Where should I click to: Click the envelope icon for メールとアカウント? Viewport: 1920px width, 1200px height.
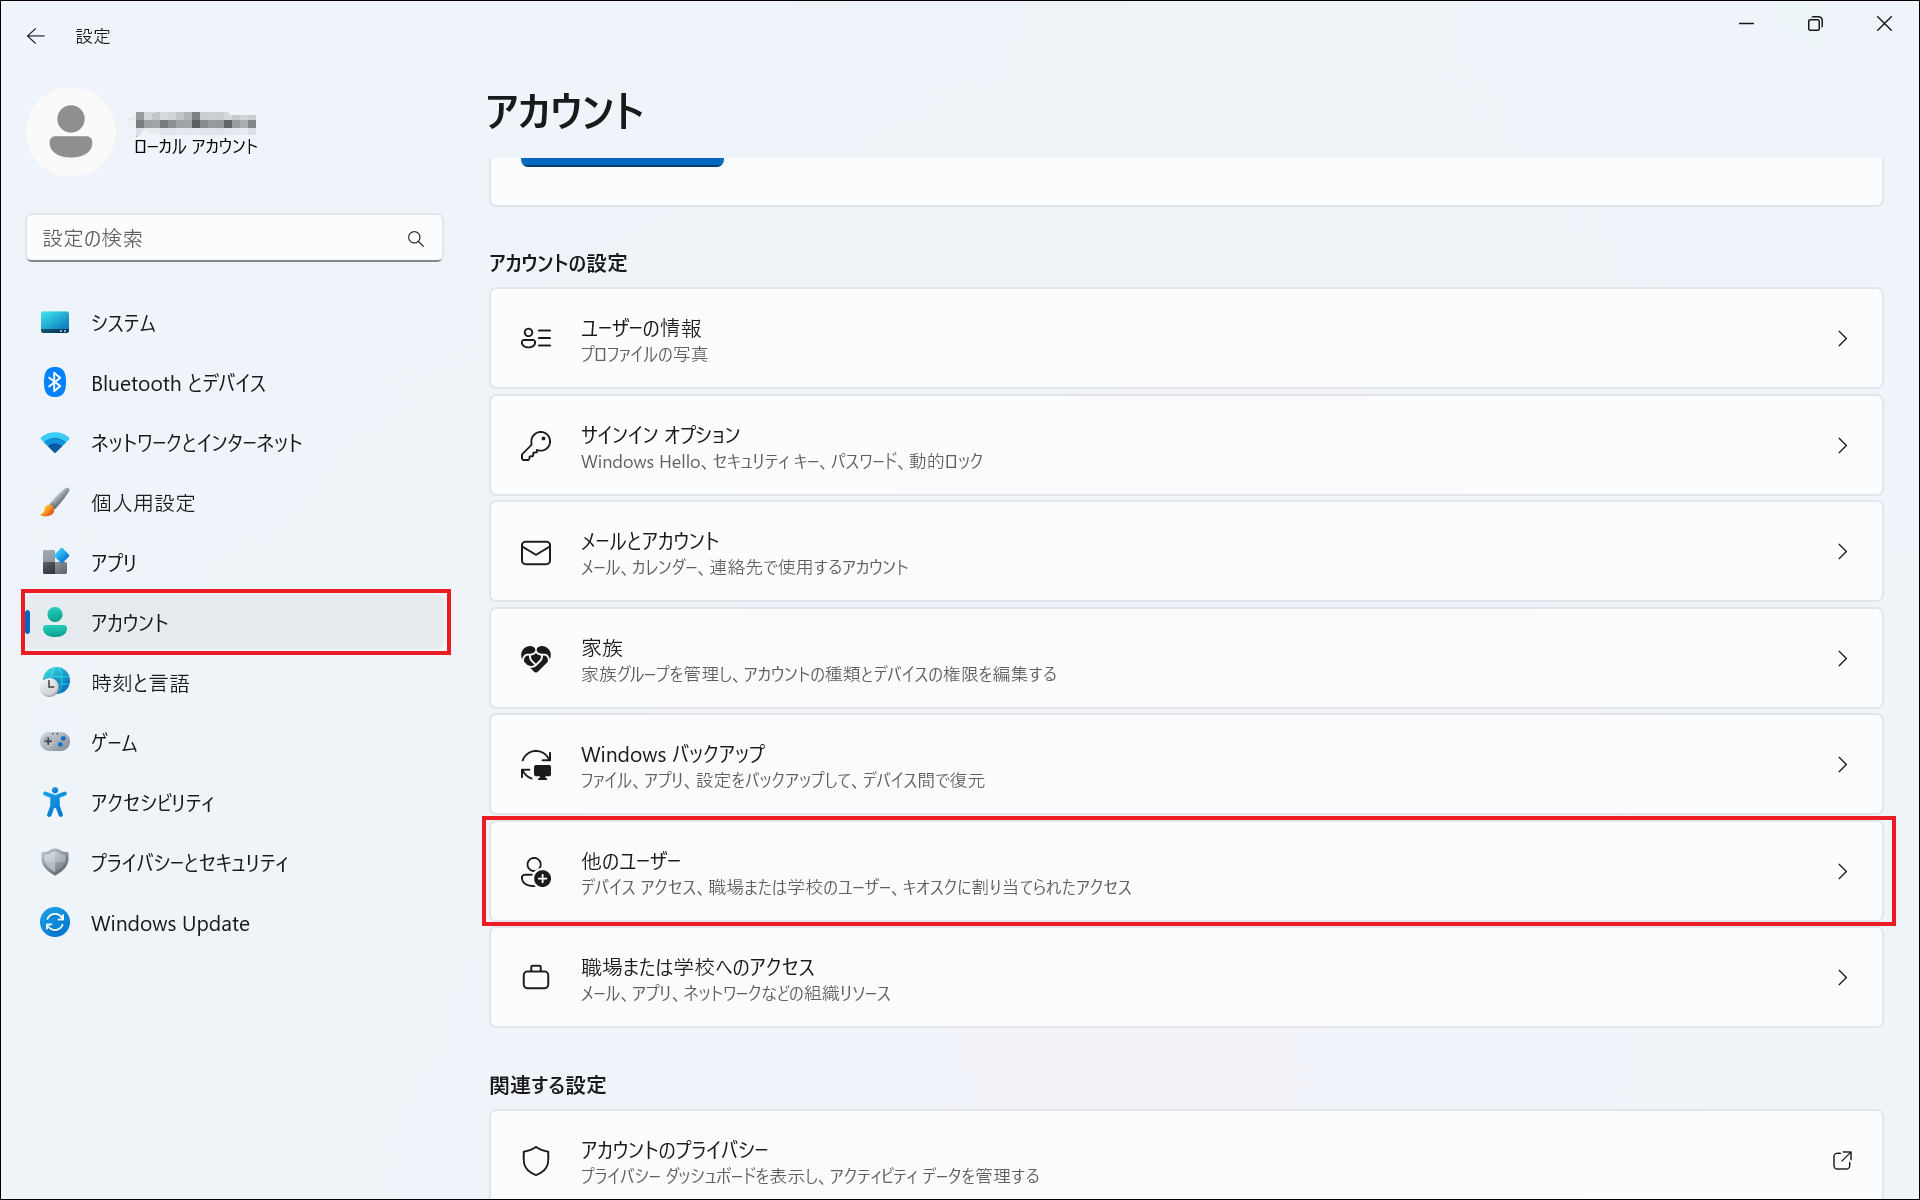[x=536, y=553]
